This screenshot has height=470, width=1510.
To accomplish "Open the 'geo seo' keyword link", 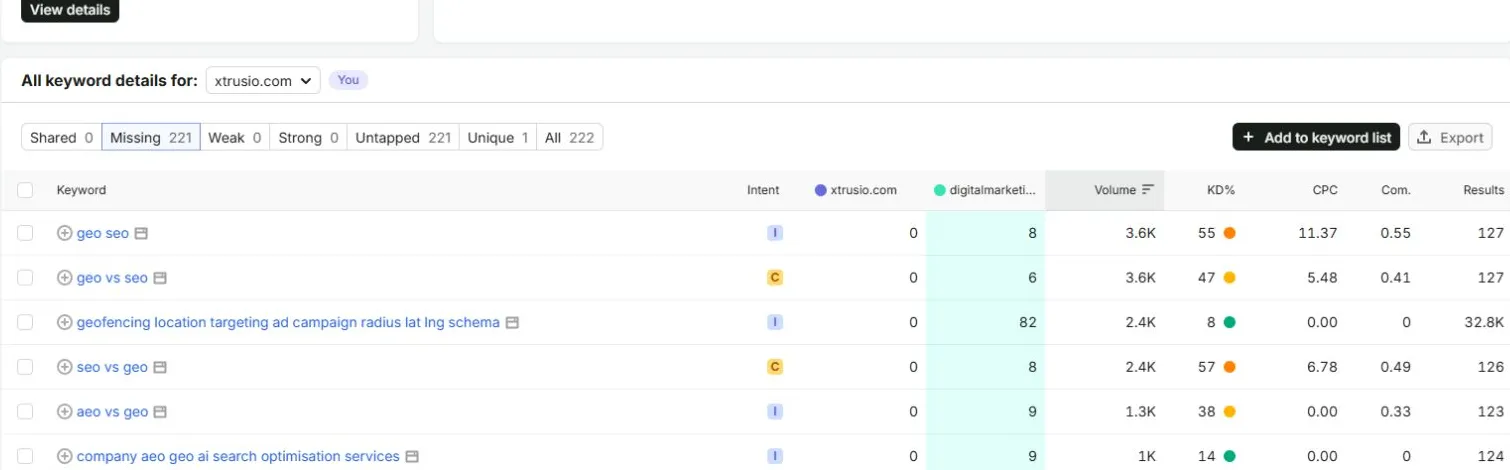I will pyautogui.click(x=103, y=233).
